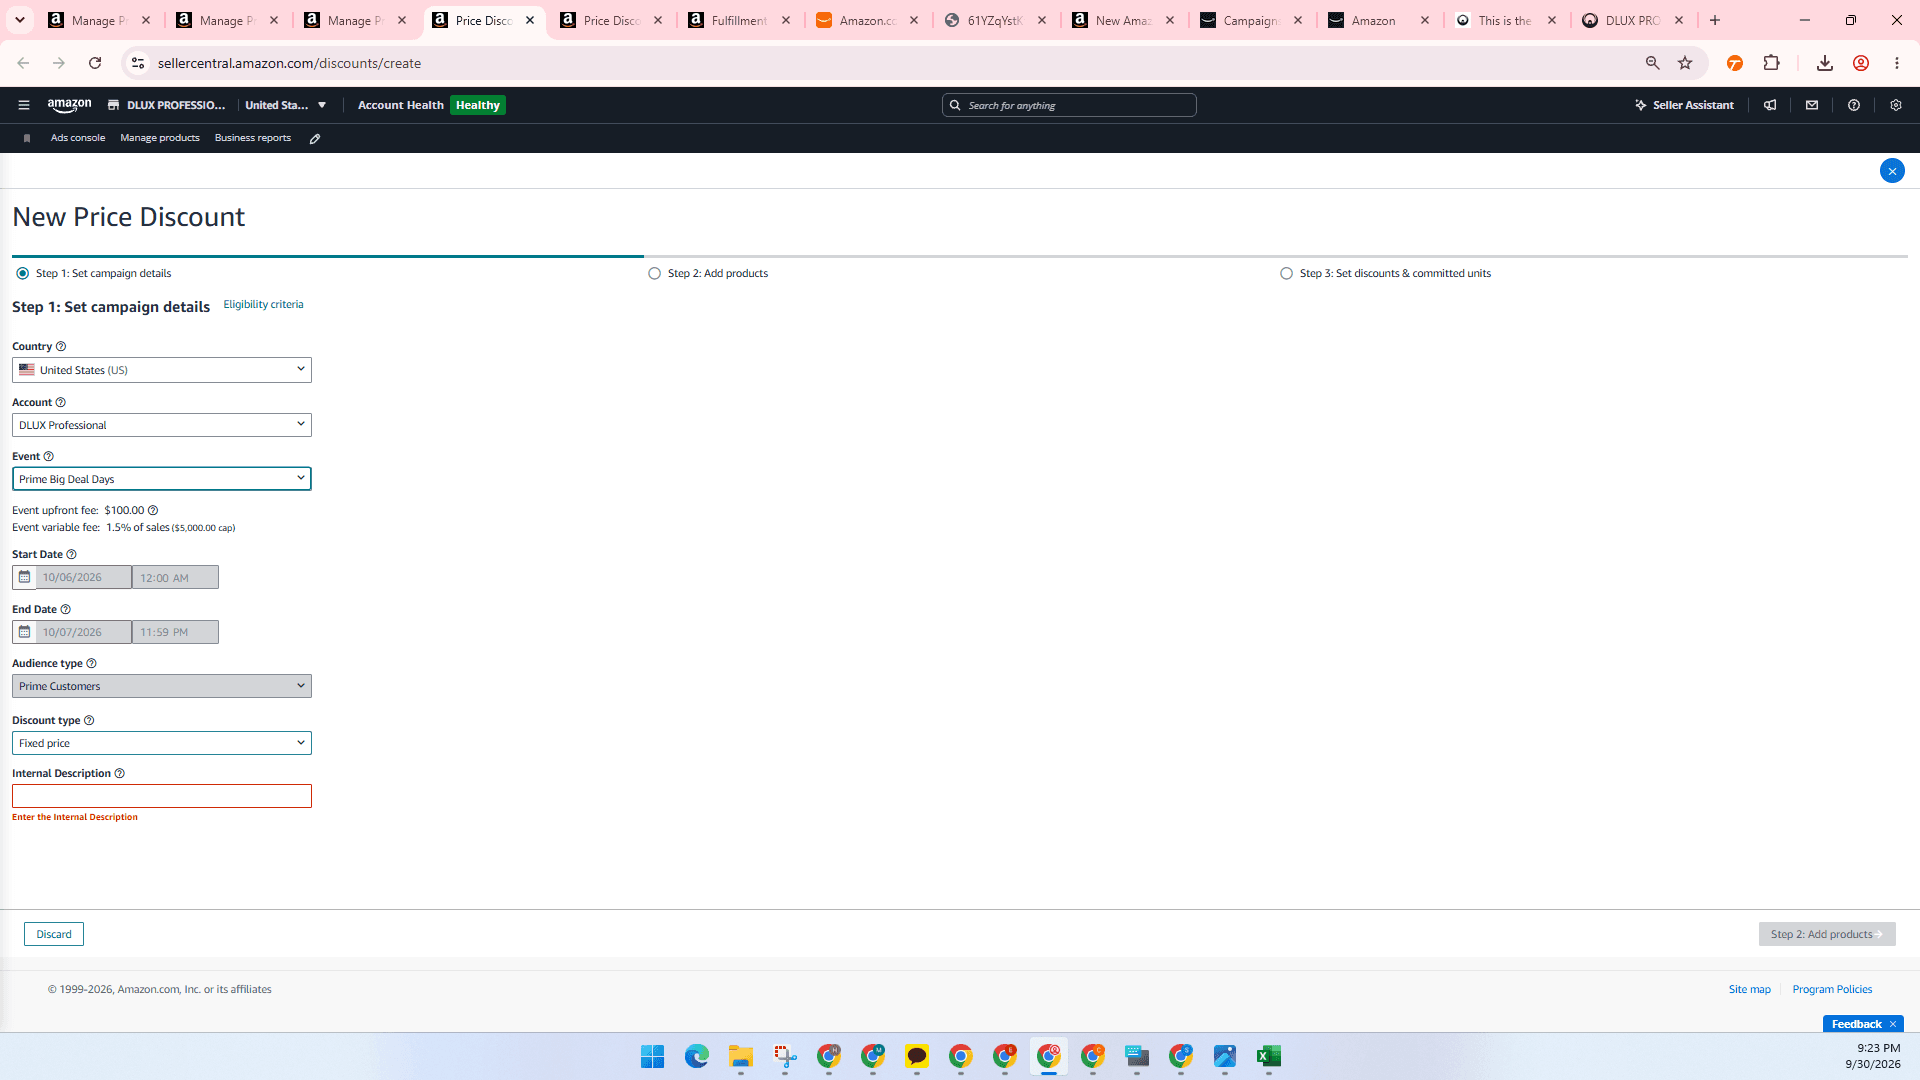Open the Seller Assistant sparkle button
Image resolution: width=1920 pixels, height=1080 pixels.
tap(1684, 105)
